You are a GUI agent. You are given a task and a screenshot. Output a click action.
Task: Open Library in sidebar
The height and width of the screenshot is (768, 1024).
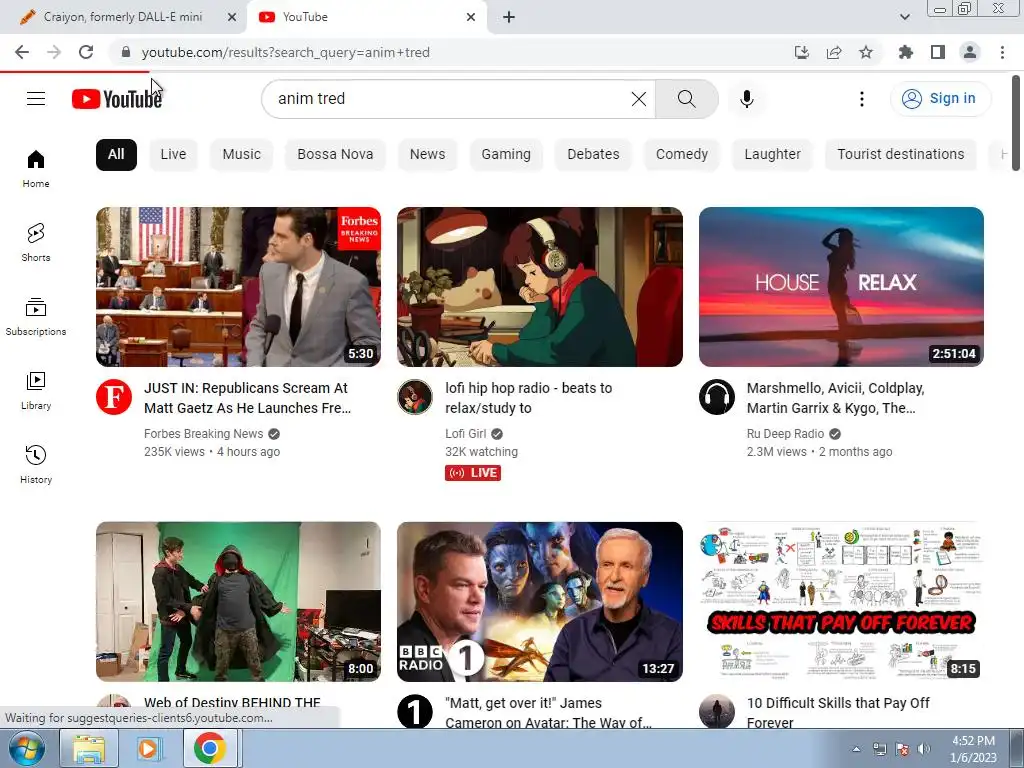pos(36,391)
